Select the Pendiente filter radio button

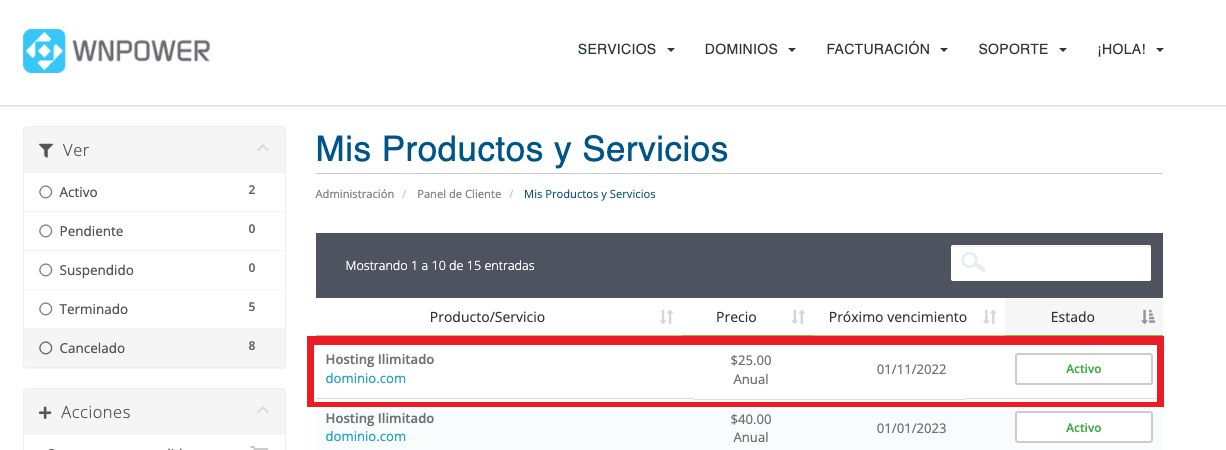[x=45, y=231]
